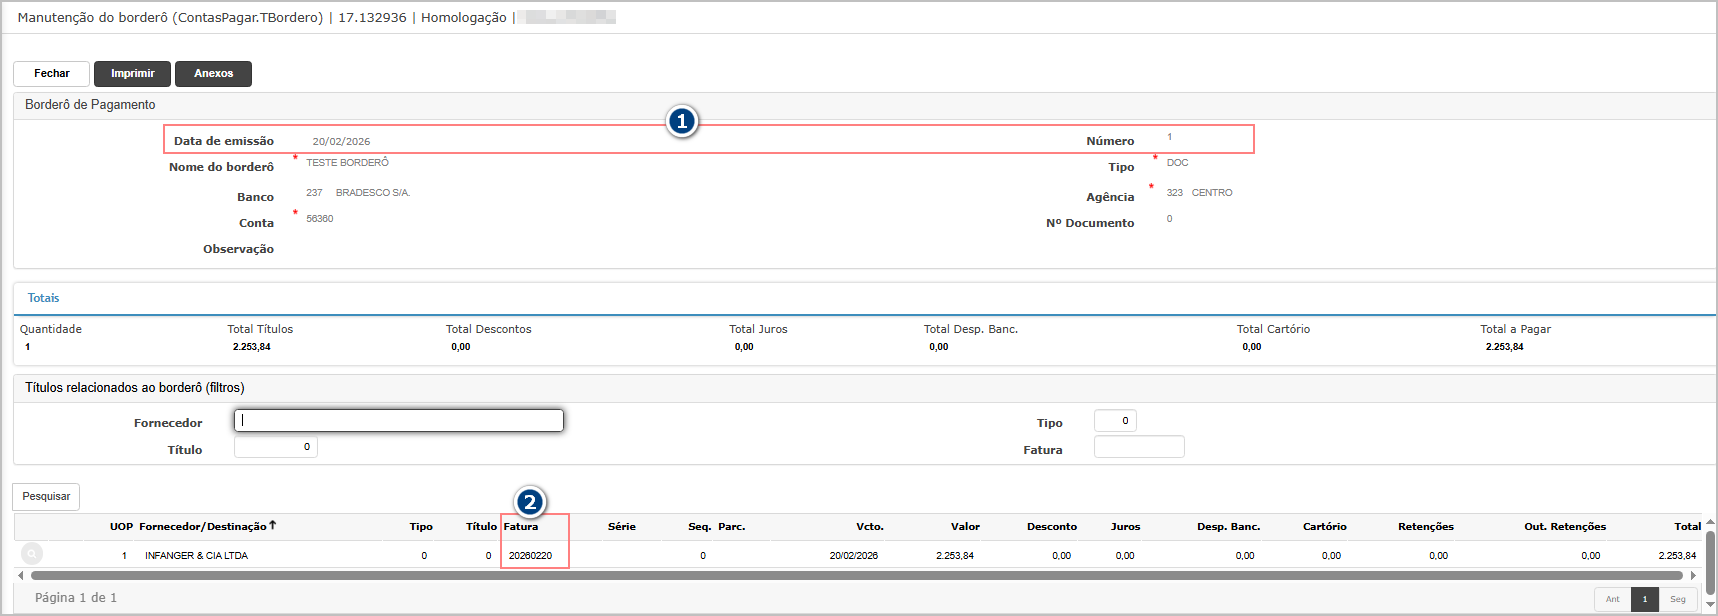
Task: Click the vertical scrollbar up arrow
Action: pos(1710,522)
